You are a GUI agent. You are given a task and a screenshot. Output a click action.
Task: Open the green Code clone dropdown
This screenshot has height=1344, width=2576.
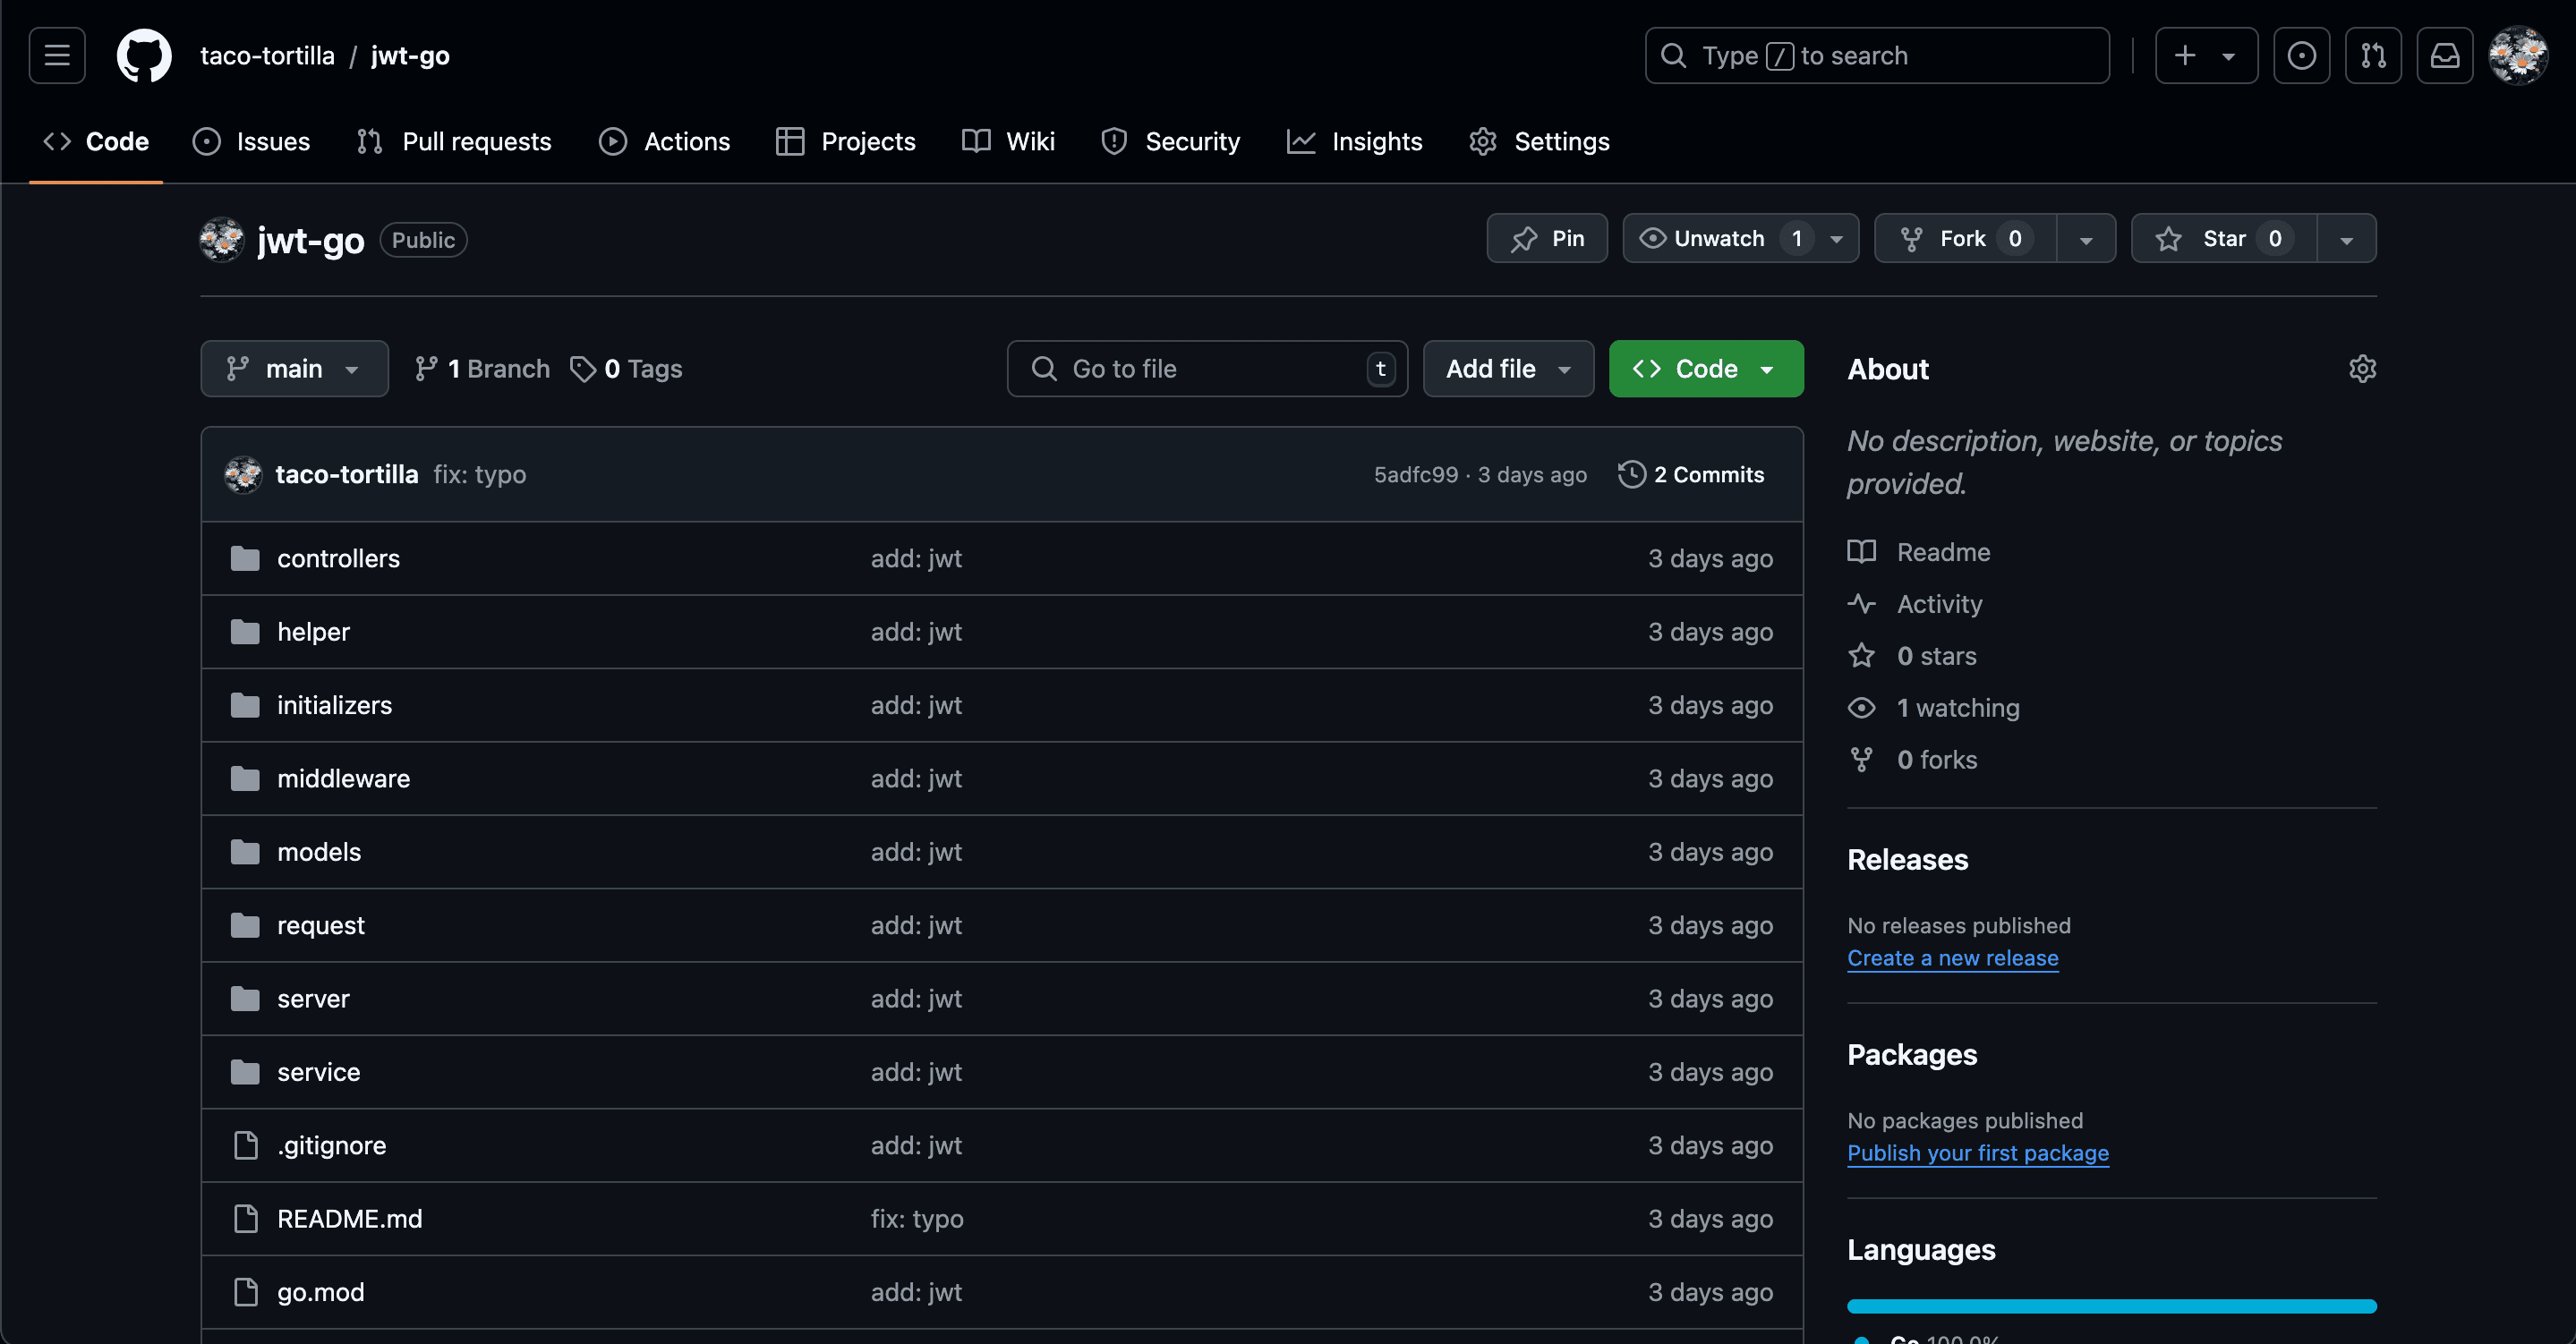pos(1706,369)
